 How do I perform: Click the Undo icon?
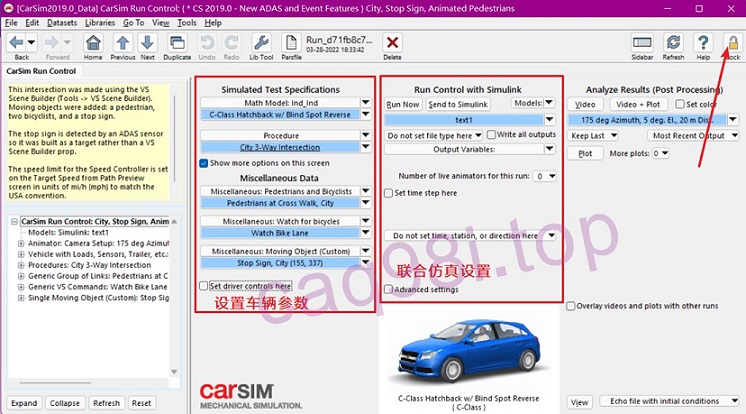[x=207, y=43]
